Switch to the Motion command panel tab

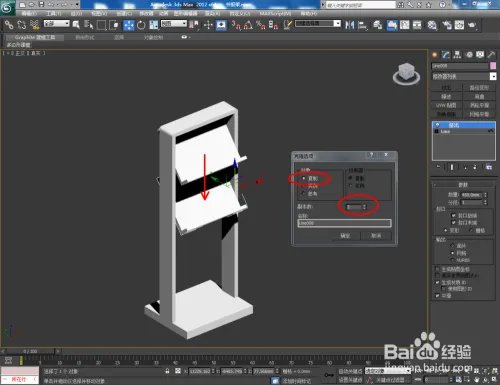[469, 55]
